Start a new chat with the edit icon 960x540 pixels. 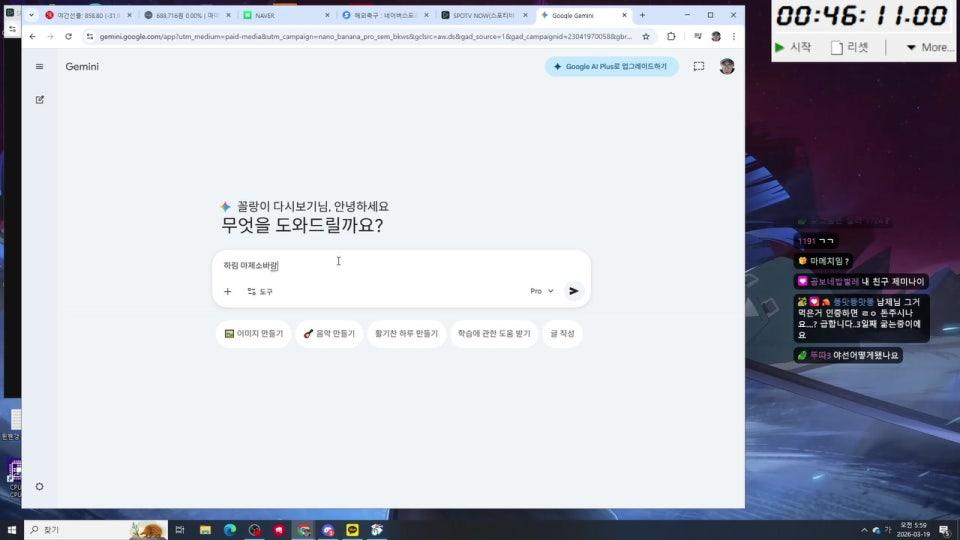coord(39,99)
